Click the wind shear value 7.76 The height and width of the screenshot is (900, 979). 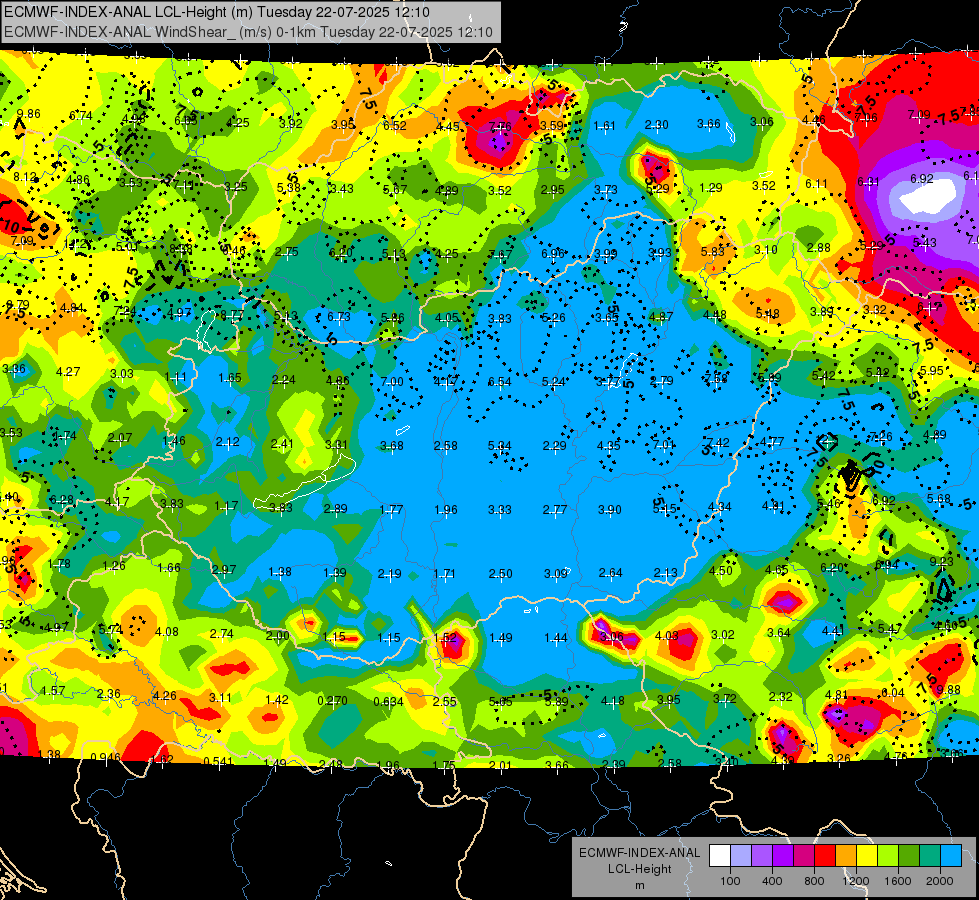500,127
